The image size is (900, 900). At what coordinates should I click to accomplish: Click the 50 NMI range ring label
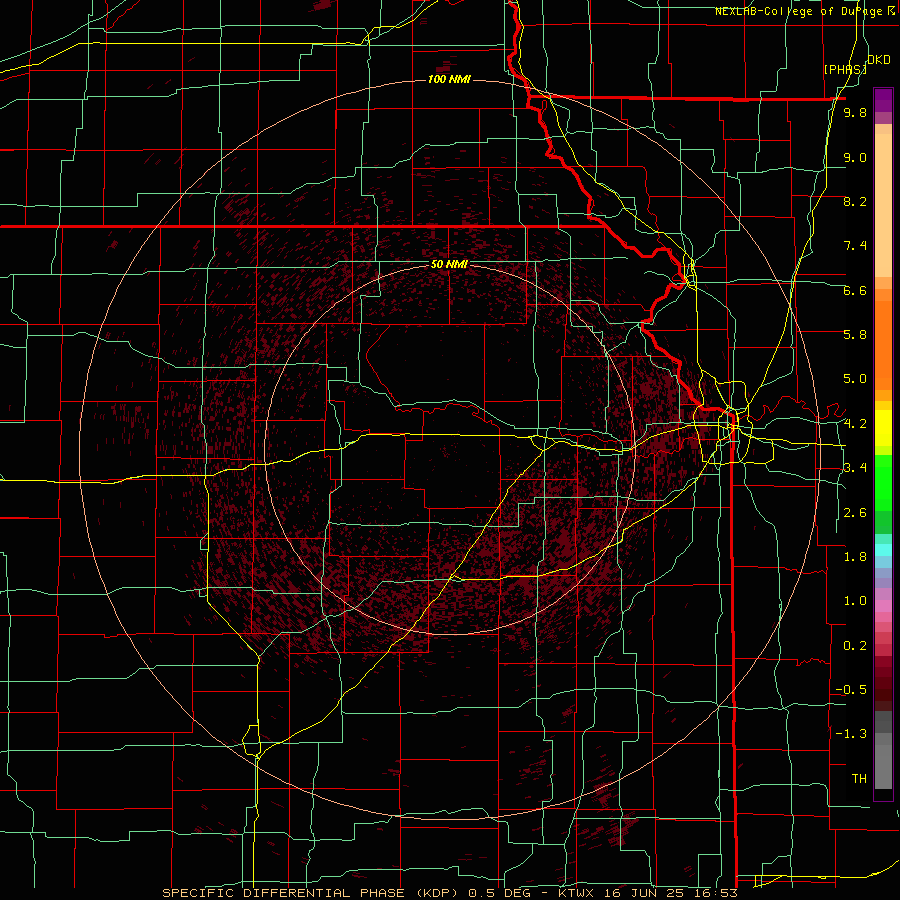coord(449,264)
